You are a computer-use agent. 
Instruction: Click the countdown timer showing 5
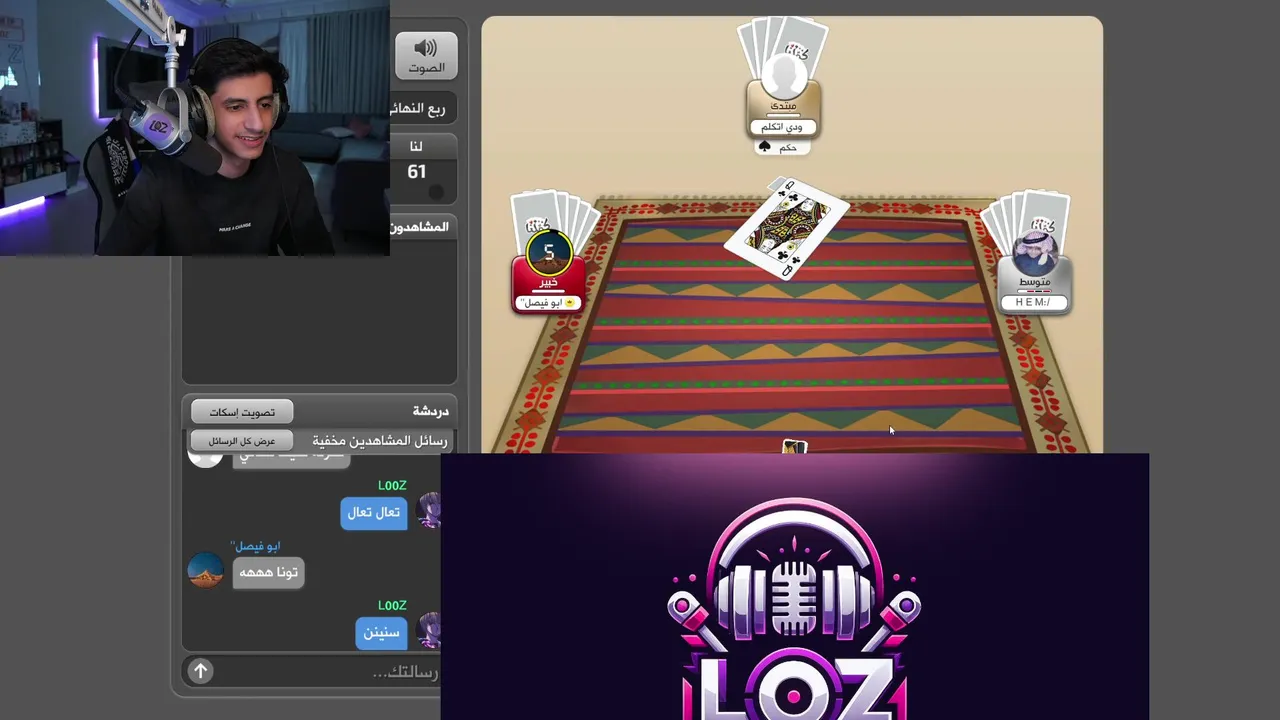(x=548, y=252)
